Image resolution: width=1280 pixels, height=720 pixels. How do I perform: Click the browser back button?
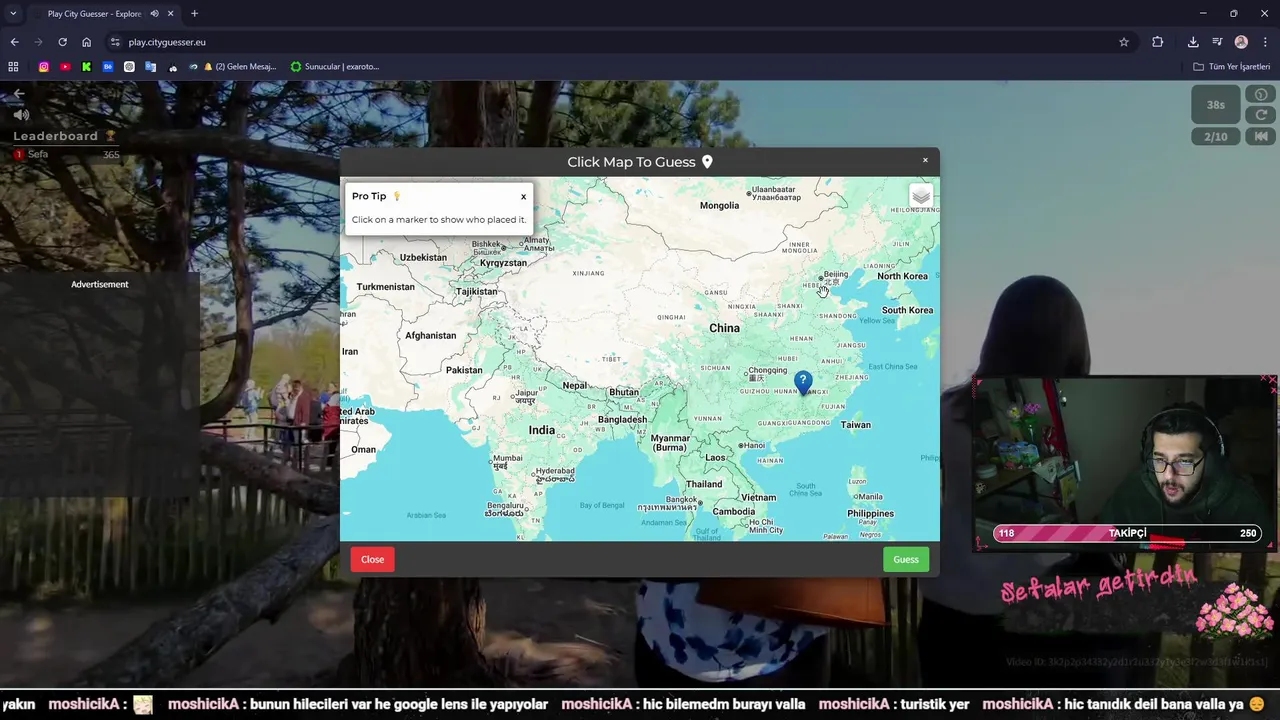[14, 42]
